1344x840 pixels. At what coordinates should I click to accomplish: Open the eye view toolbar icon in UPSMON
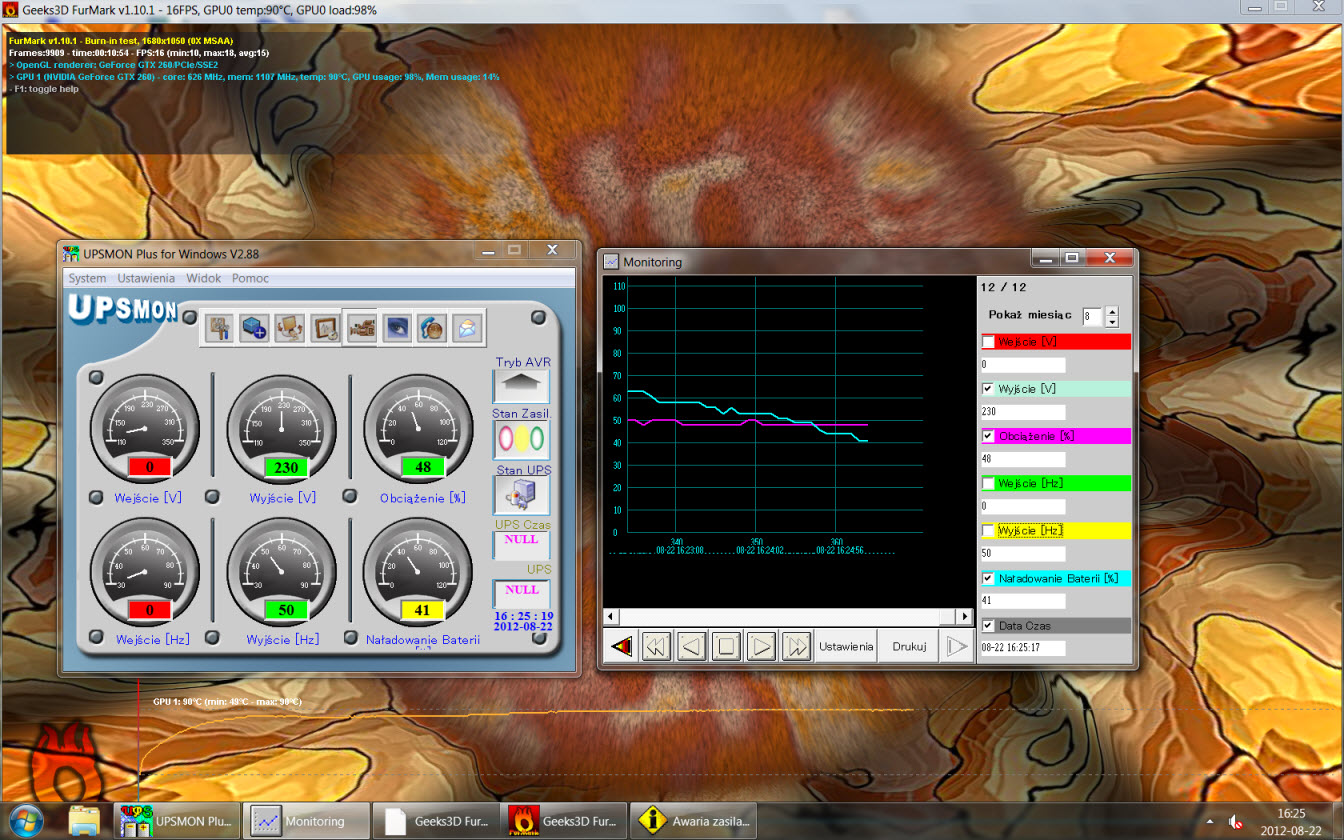(396, 327)
